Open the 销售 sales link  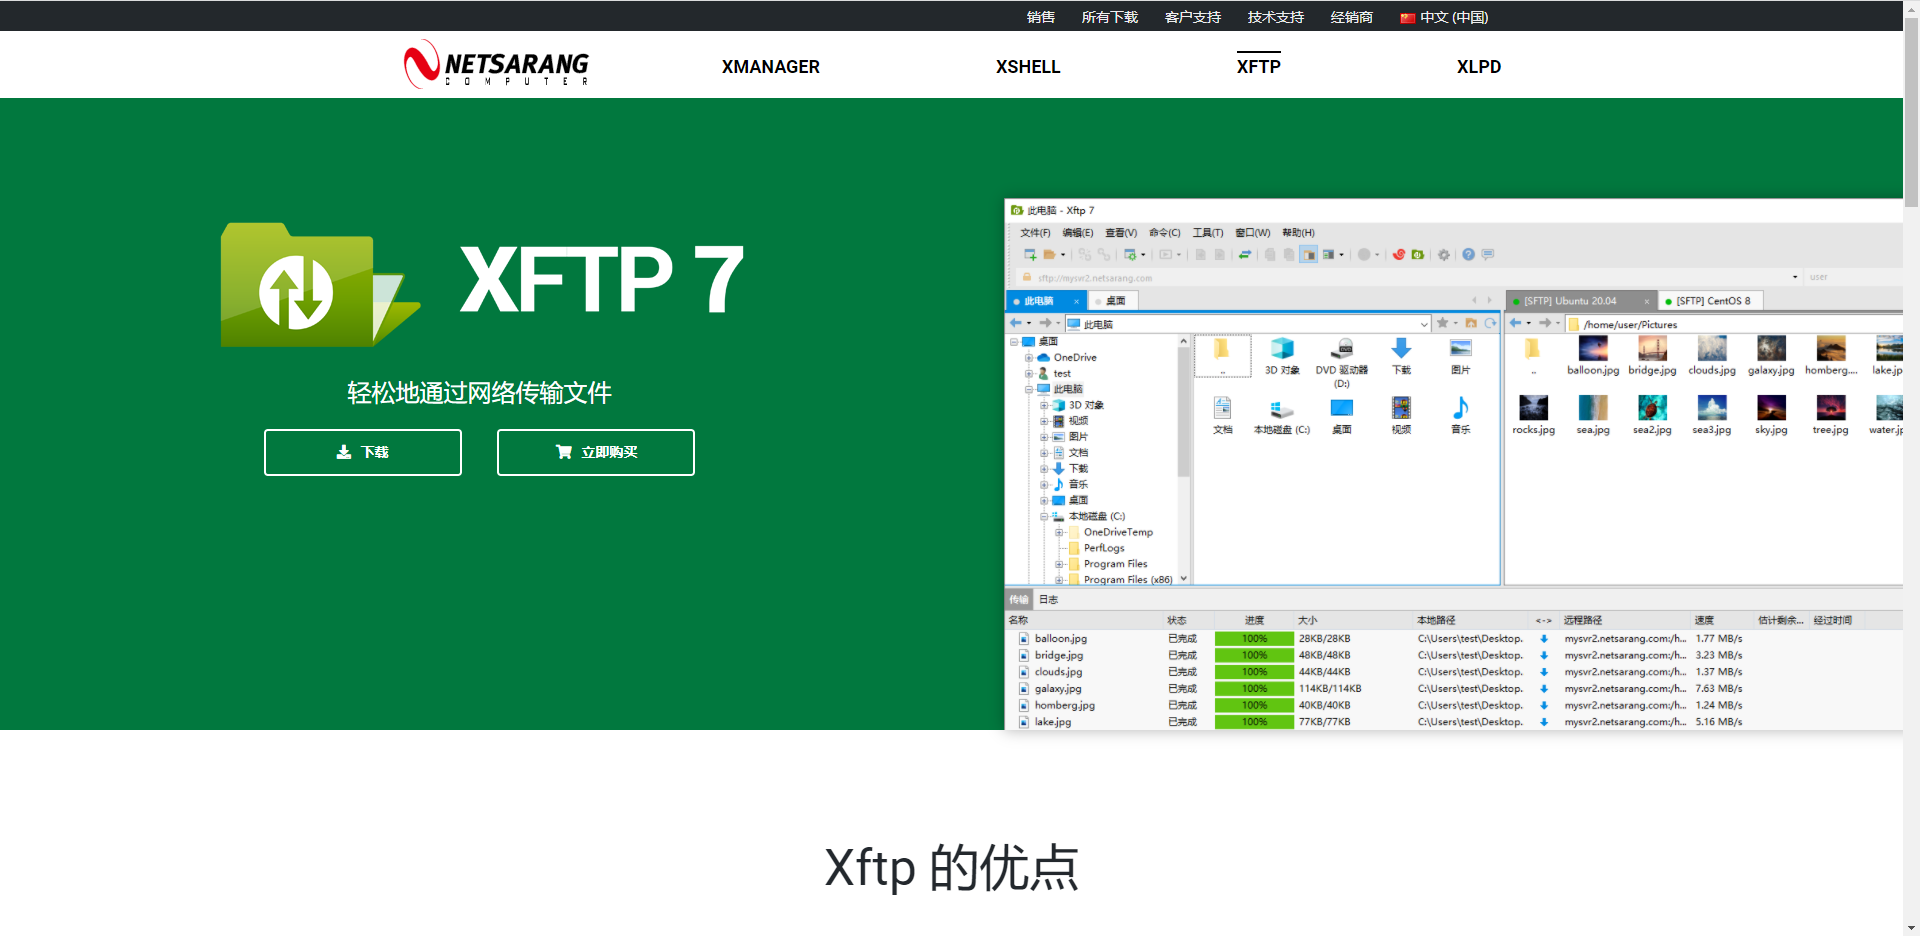(1041, 17)
